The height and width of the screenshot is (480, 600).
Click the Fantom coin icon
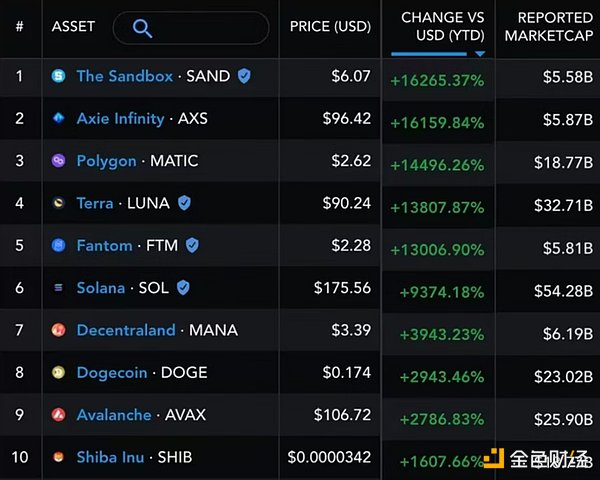(58, 245)
